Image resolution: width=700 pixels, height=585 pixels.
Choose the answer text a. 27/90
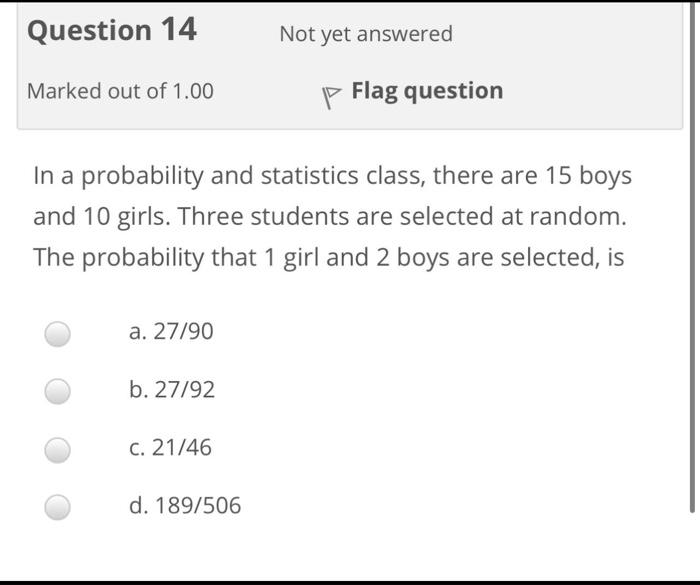(x=171, y=331)
